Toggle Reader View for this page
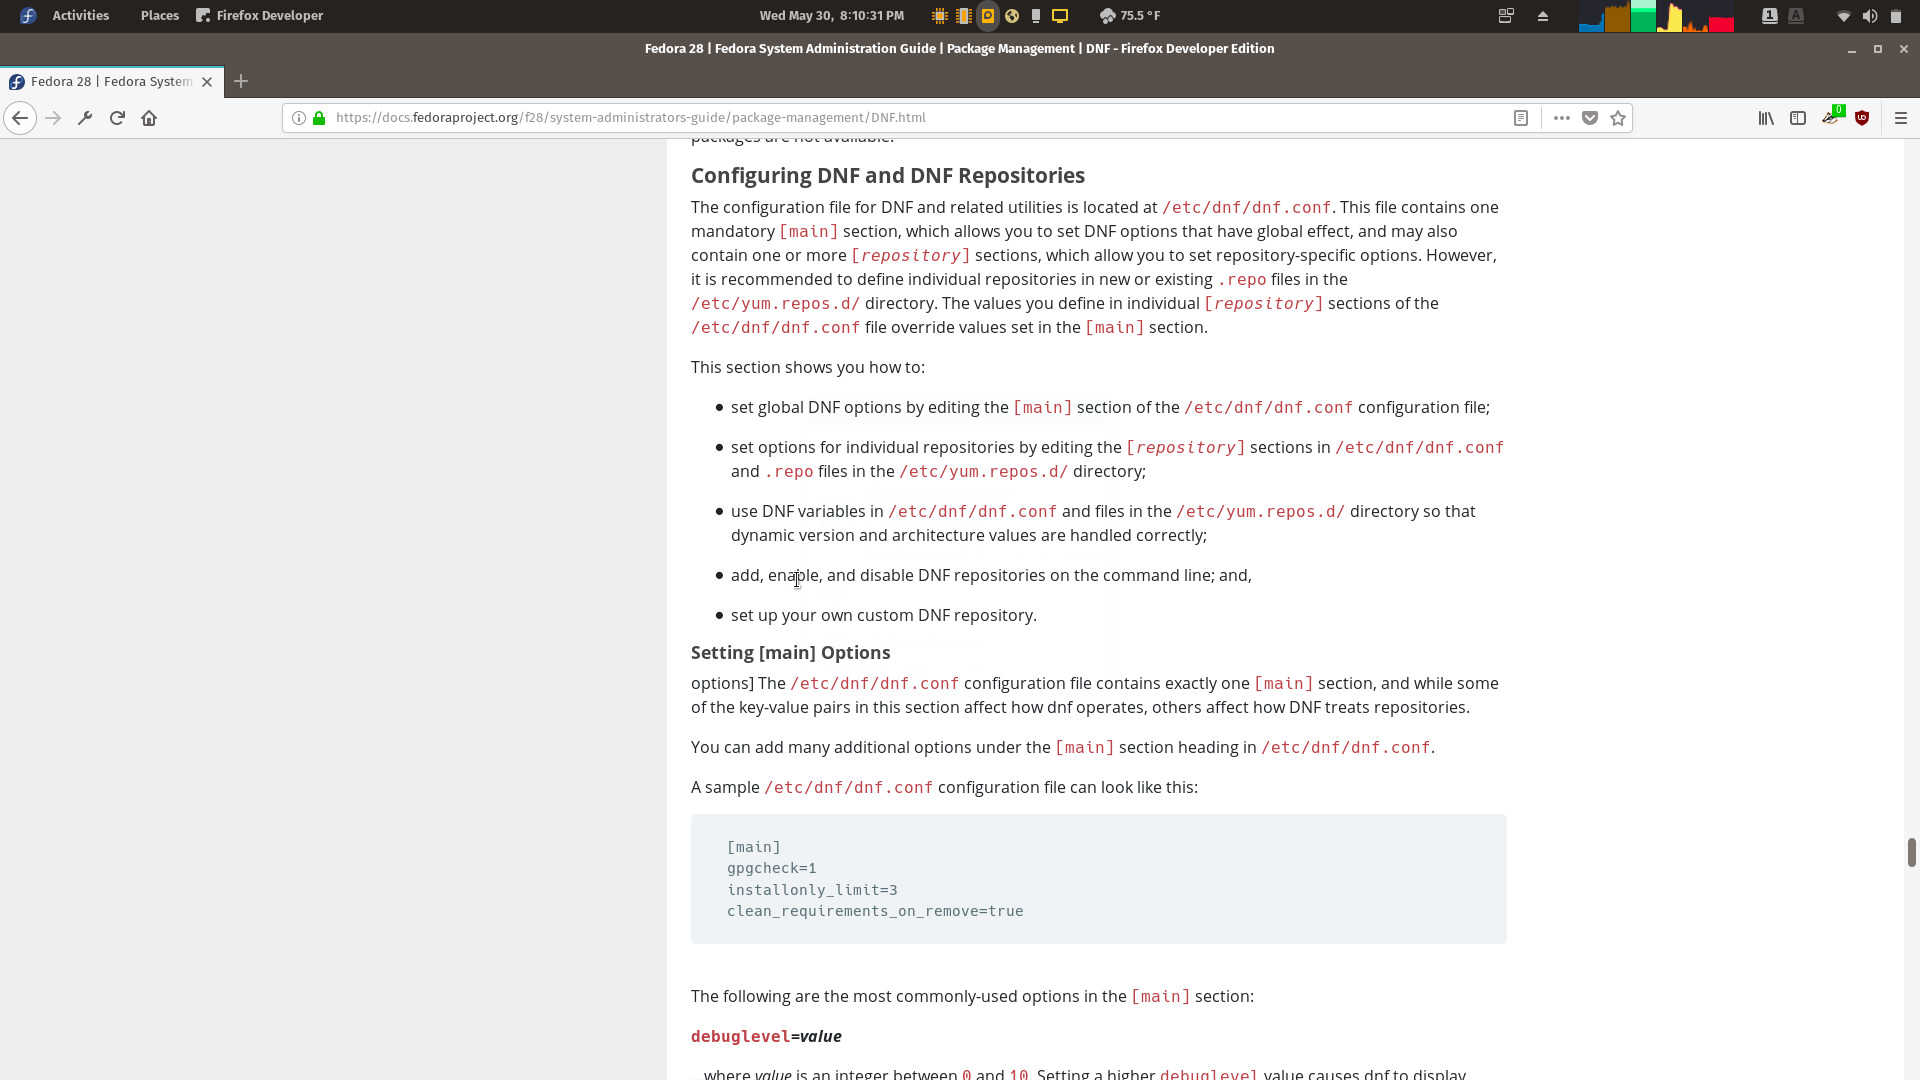The width and height of the screenshot is (1920, 1080). (1520, 118)
